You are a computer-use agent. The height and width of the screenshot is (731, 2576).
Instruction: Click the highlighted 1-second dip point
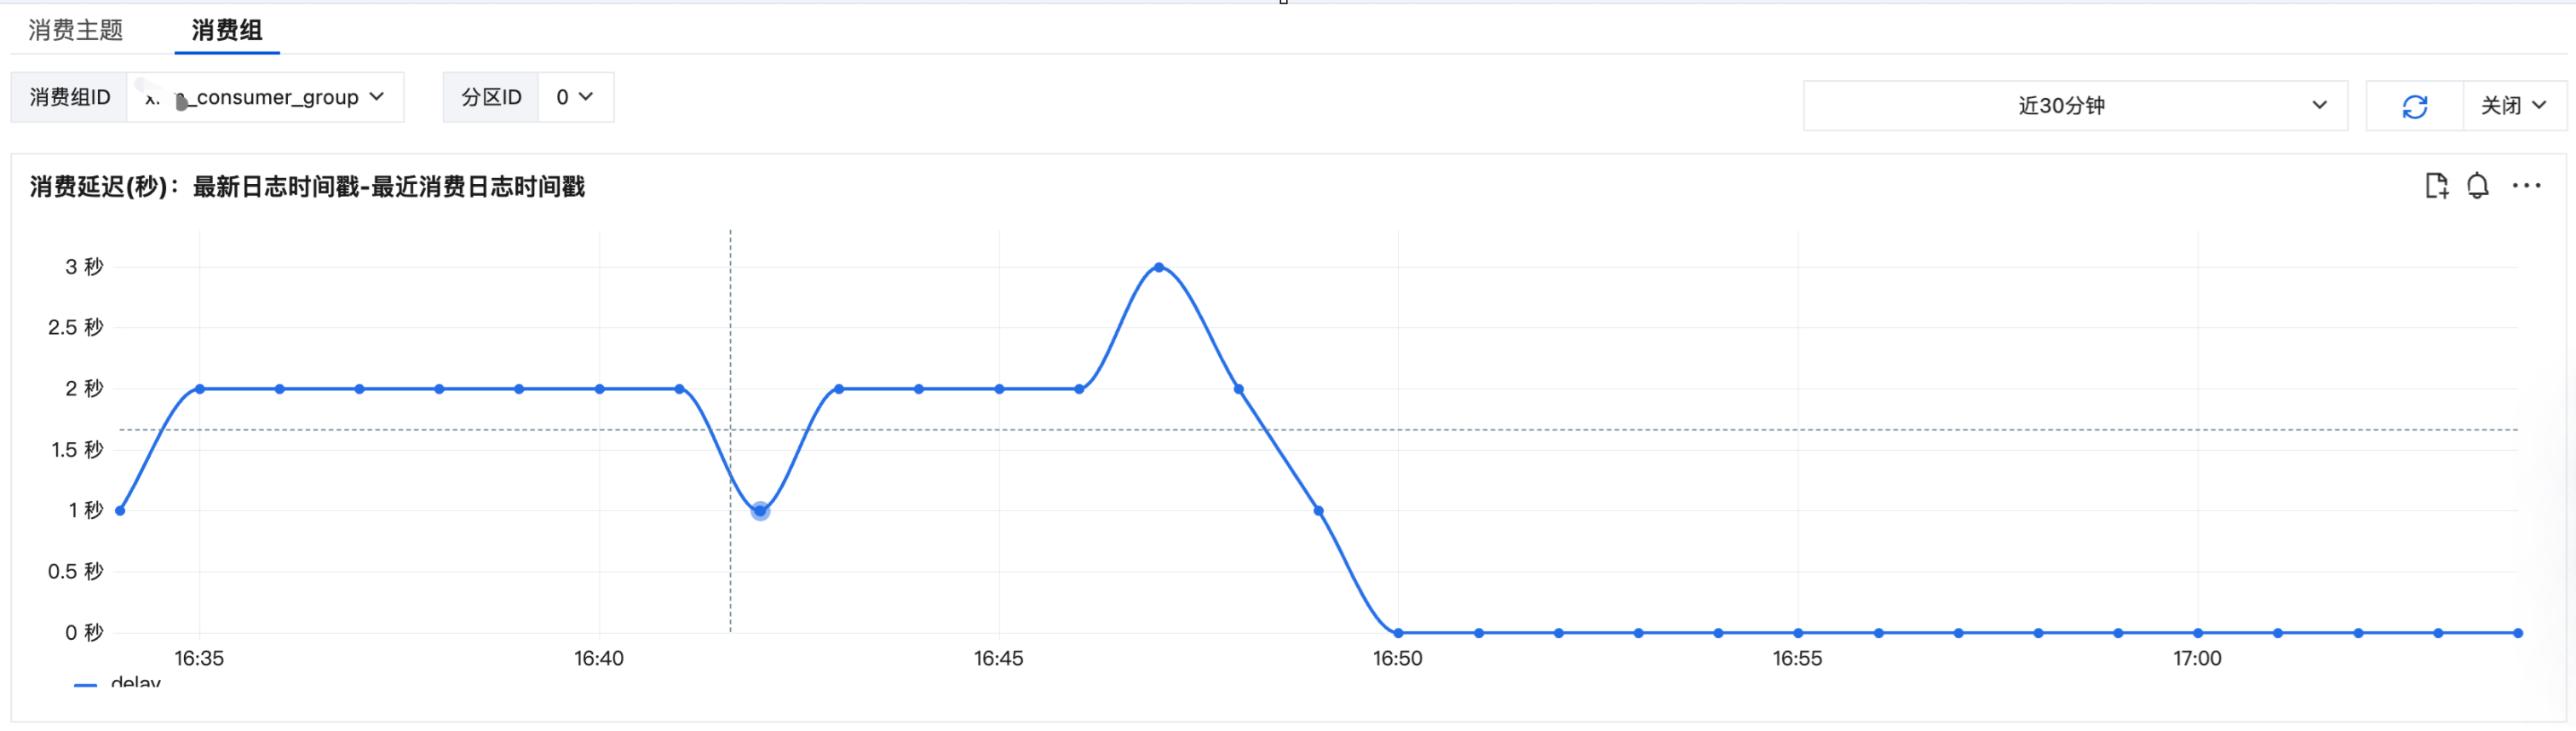760,511
